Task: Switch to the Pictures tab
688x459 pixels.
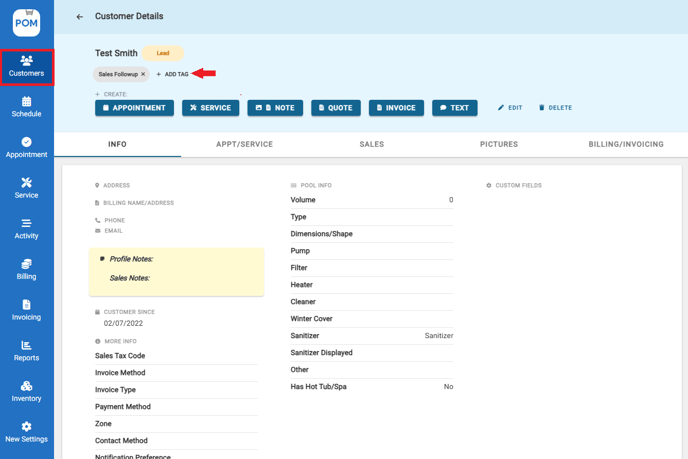Action: pyautogui.click(x=498, y=144)
